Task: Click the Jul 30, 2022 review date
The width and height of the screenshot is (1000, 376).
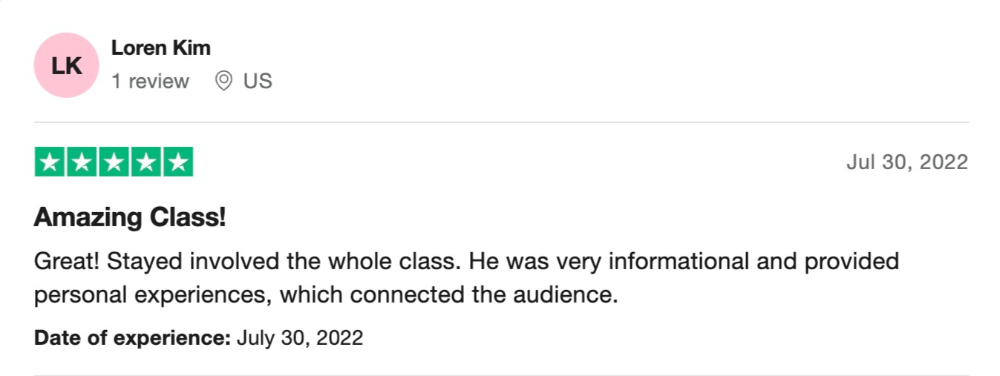Action: (x=907, y=163)
